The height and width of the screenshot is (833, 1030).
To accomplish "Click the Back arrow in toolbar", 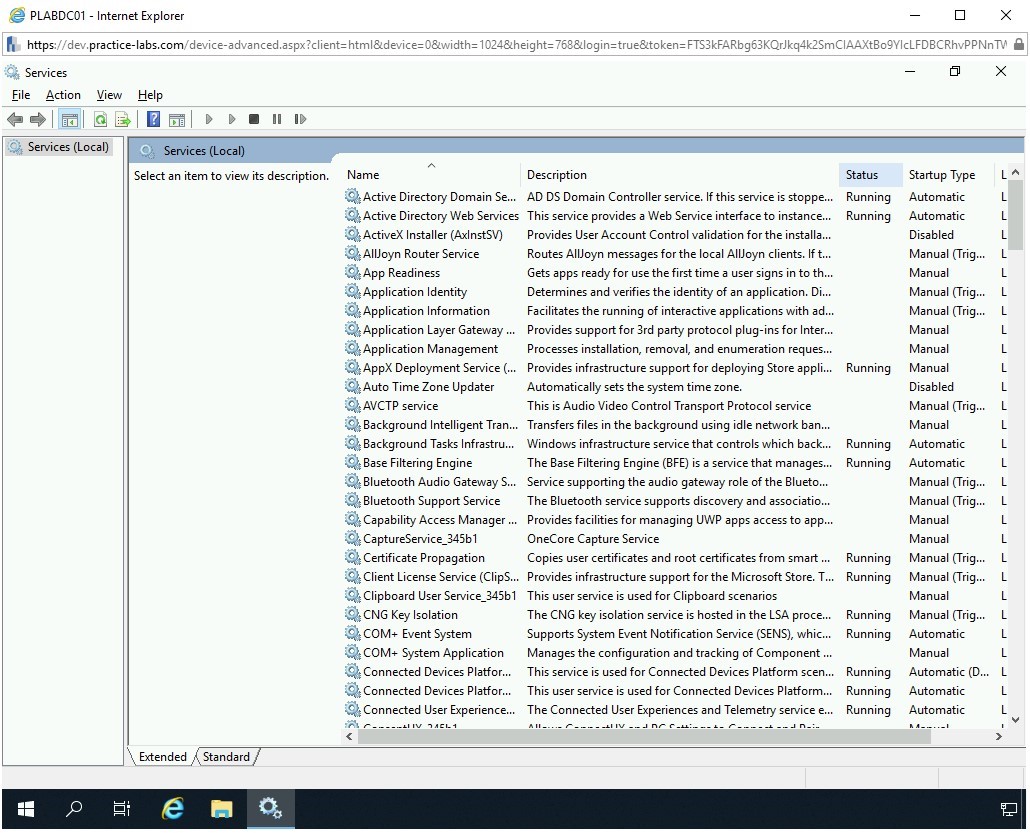I will coord(15,119).
